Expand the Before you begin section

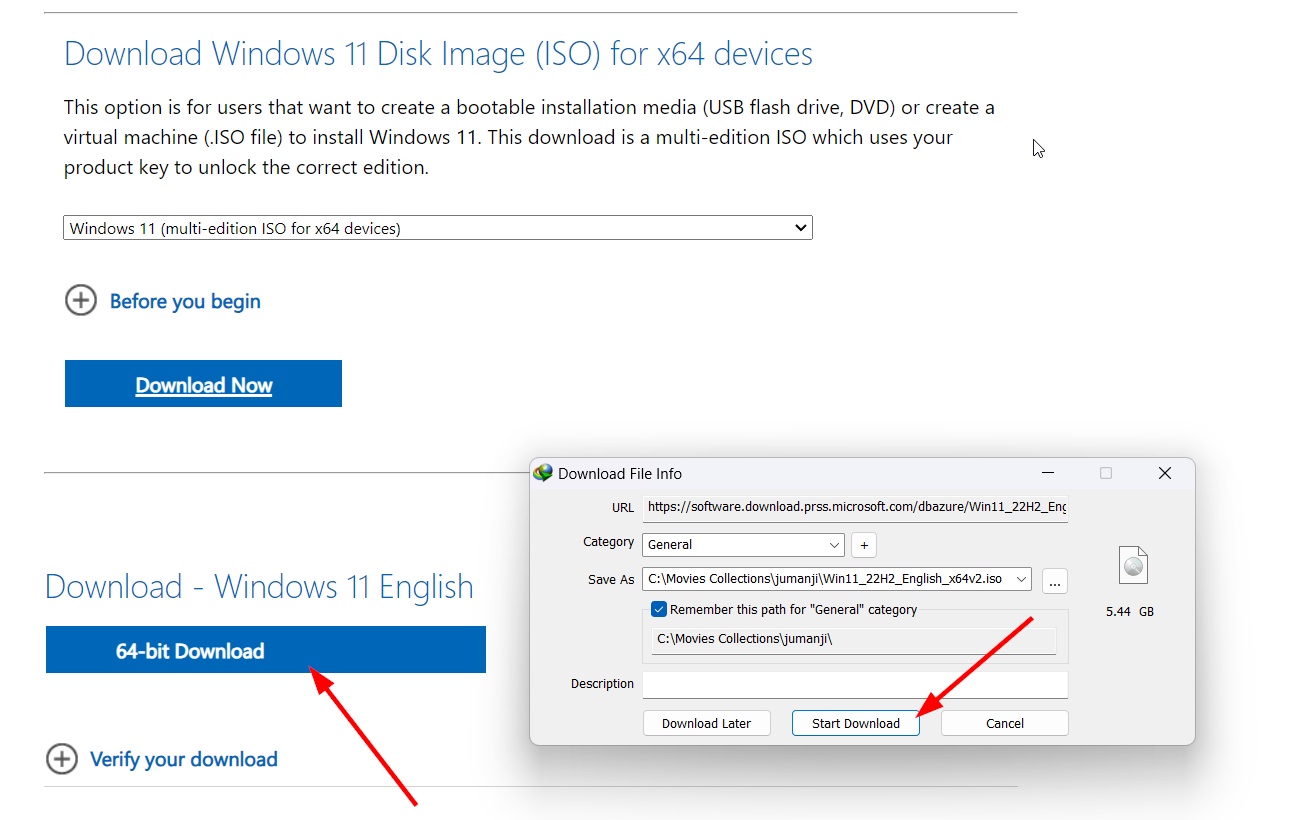(x=163, y=301)
